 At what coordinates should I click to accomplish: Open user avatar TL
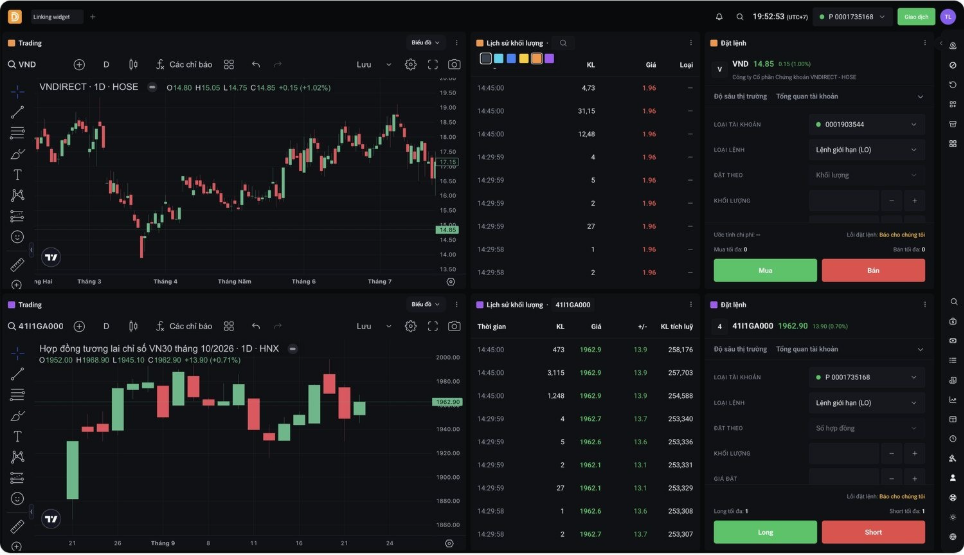(x=948, y=17)
